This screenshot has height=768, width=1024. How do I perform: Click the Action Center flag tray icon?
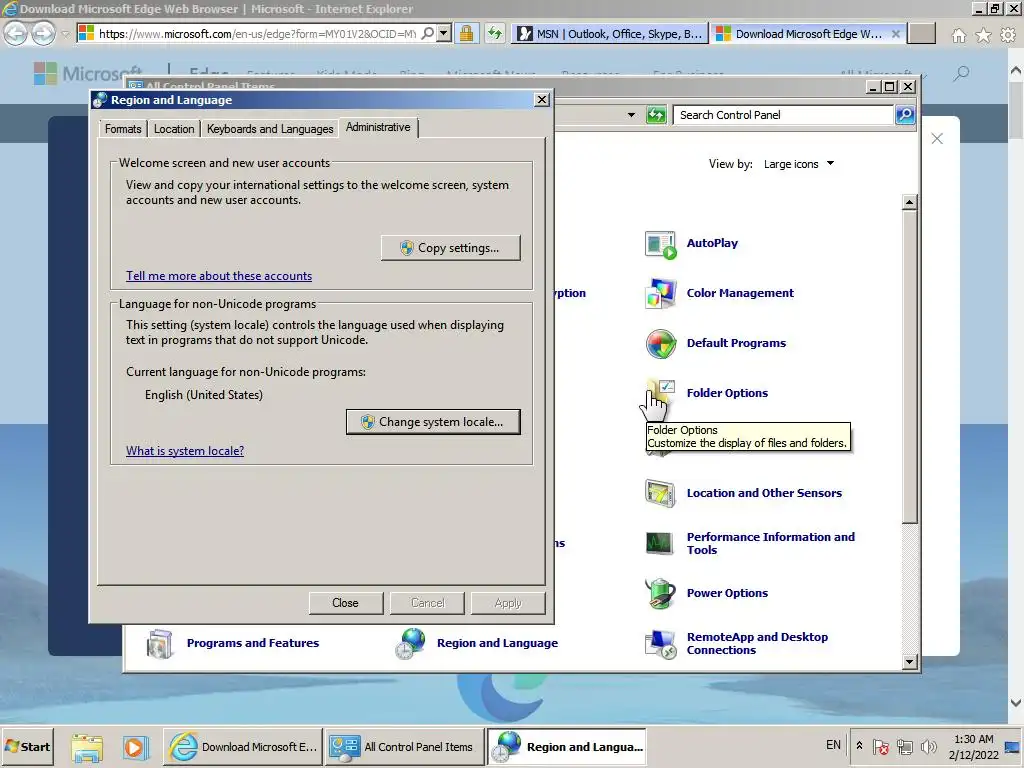880,746
